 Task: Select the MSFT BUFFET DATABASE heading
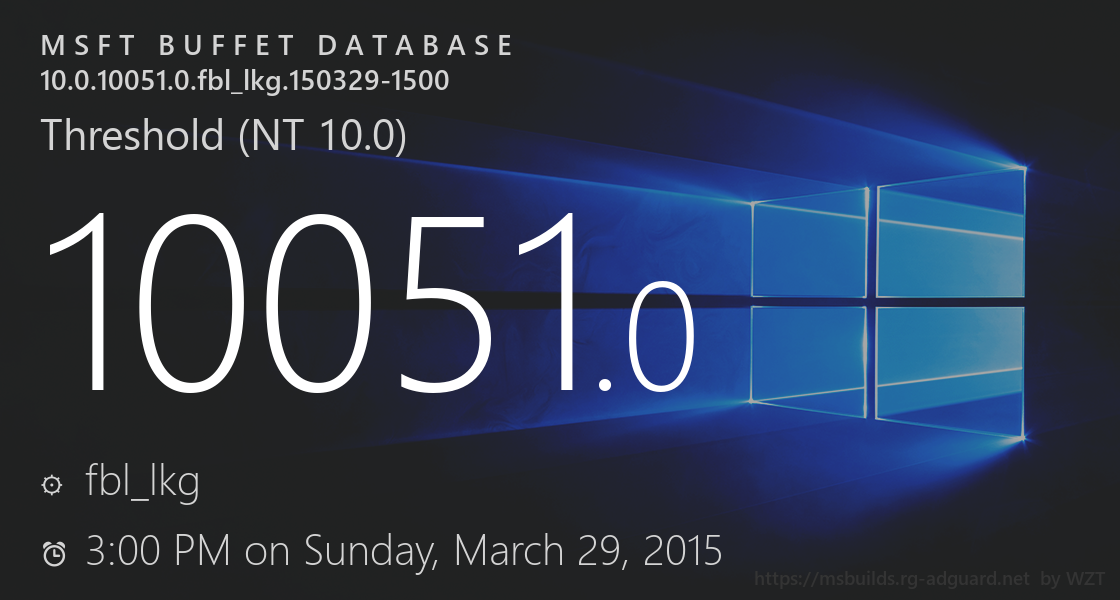tap(277, 46)
